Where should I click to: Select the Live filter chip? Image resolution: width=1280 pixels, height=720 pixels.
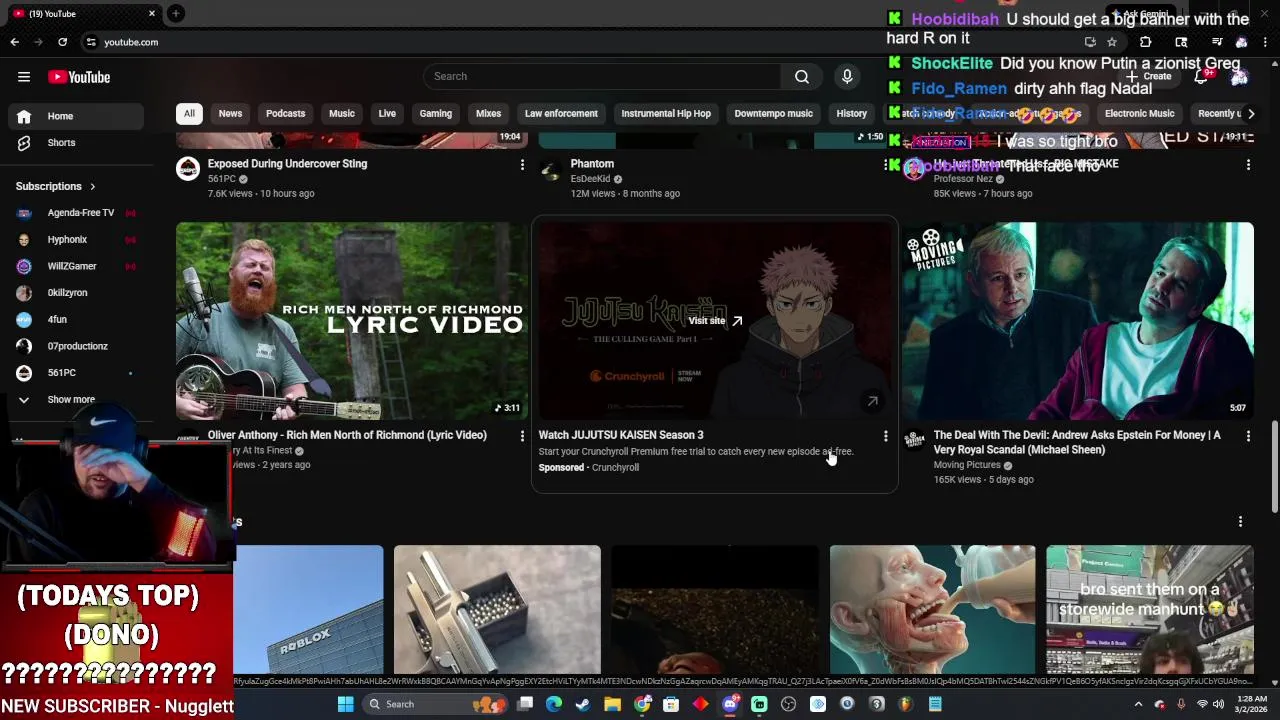(387, 114)
